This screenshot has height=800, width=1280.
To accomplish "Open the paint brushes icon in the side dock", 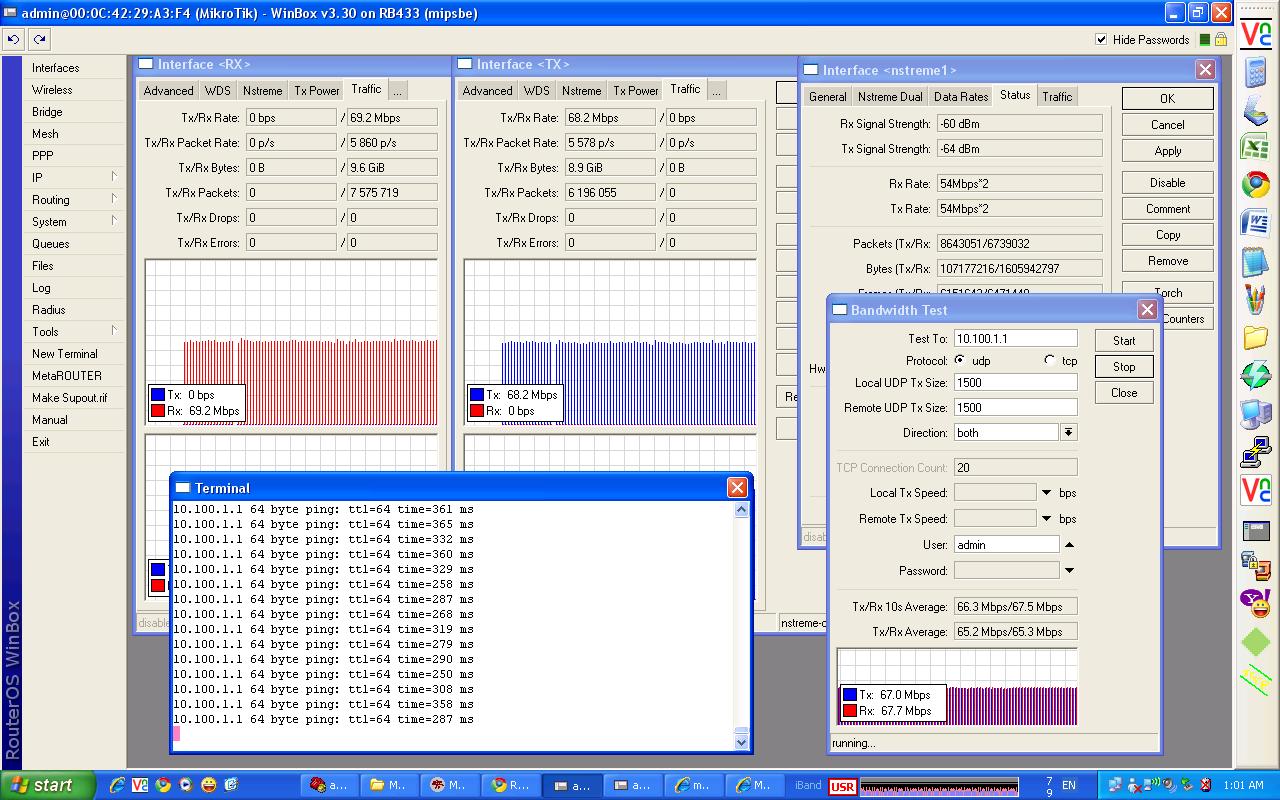I will [x=1255, y=299].
